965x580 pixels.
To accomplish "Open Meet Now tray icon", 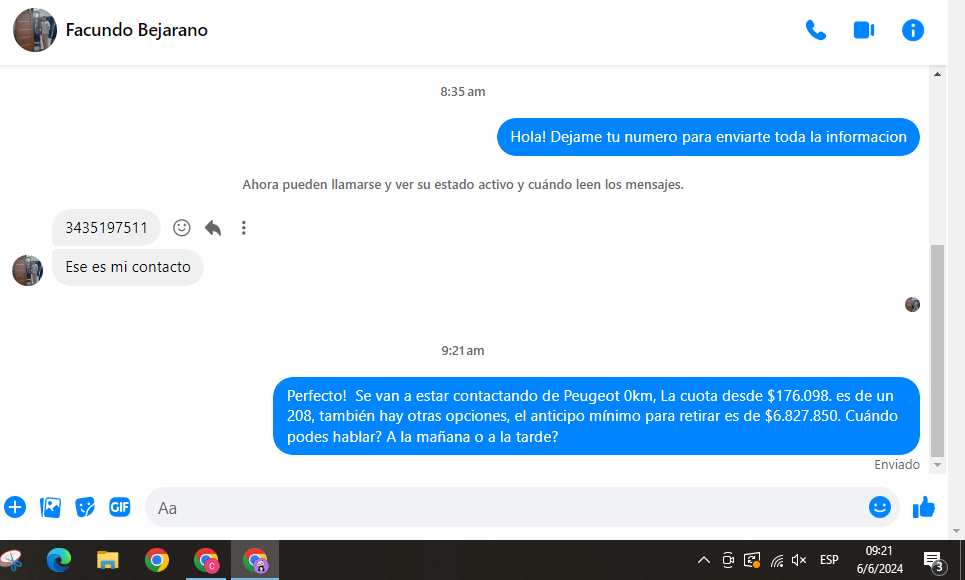I will [x=728, y=560].
